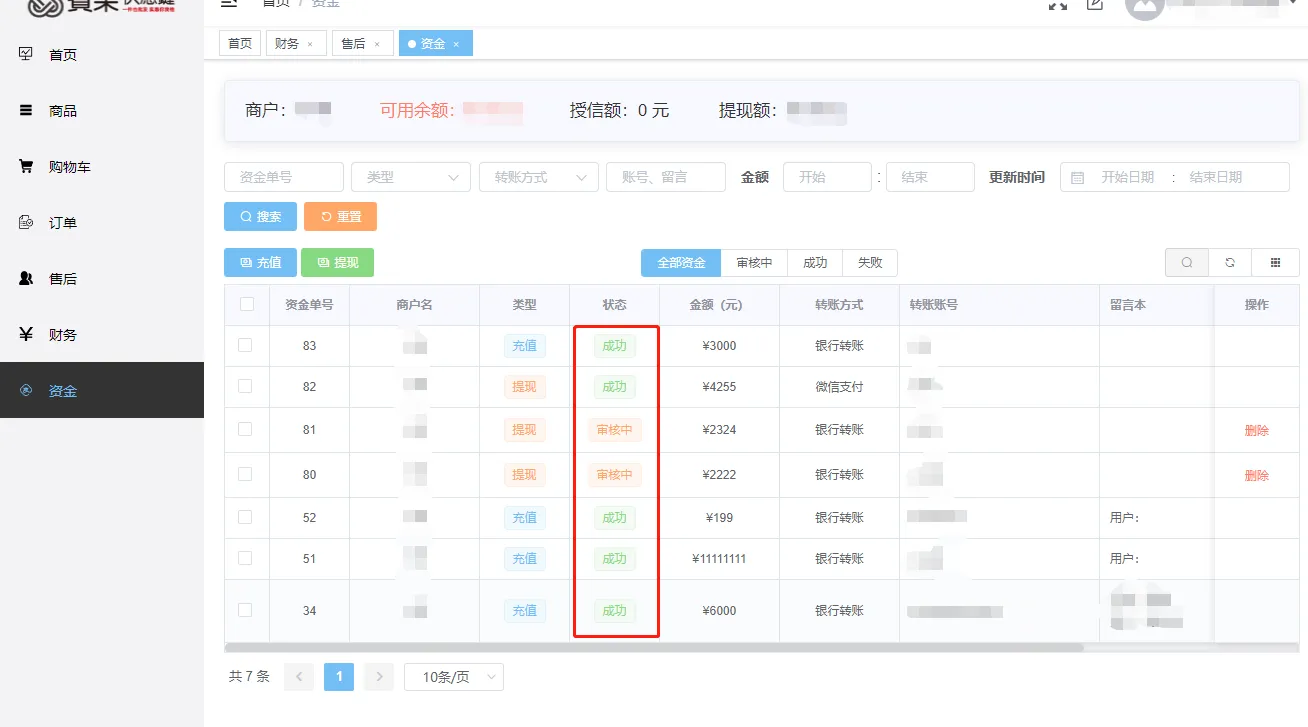Filter by 全部资金 tab
This screenshot has height=727, width=1308.
coord(681,263)
